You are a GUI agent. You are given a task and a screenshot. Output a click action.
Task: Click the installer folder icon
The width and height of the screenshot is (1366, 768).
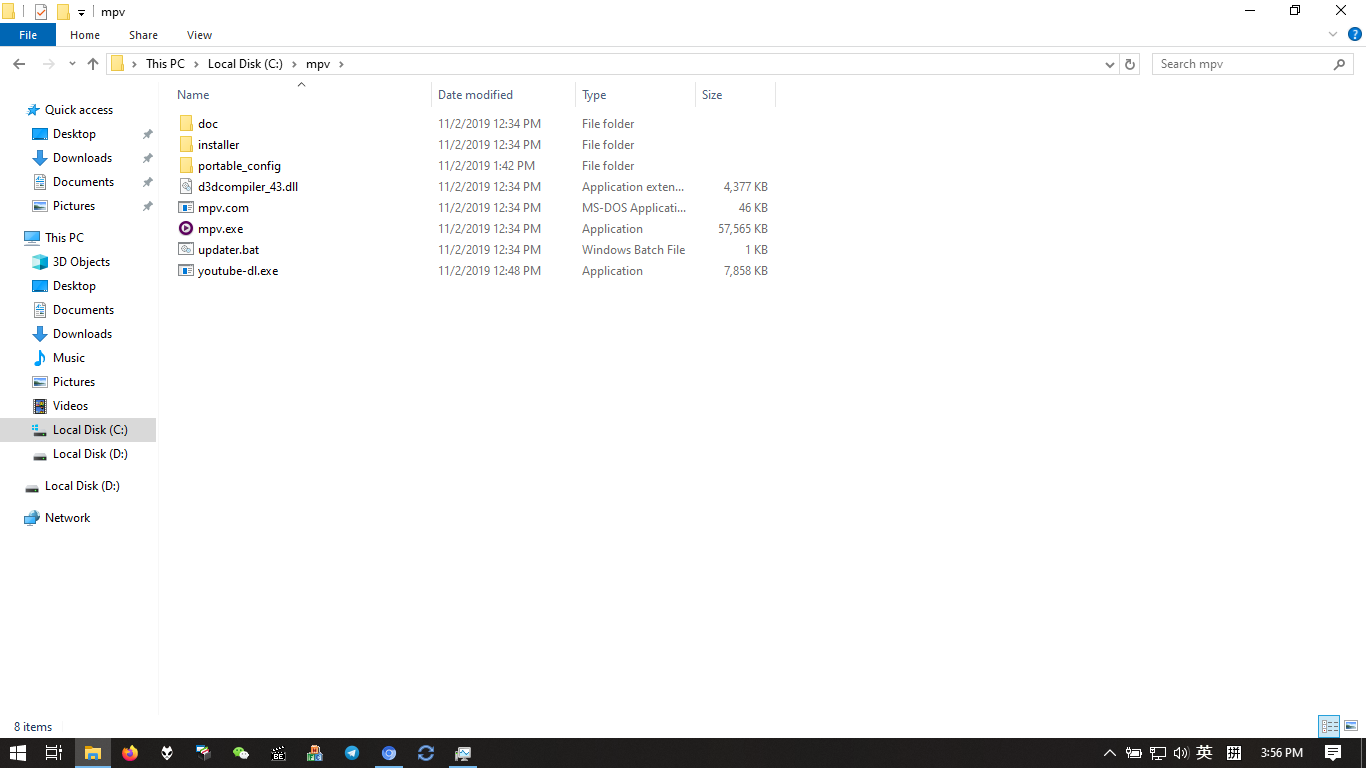(x=186, y=145)
